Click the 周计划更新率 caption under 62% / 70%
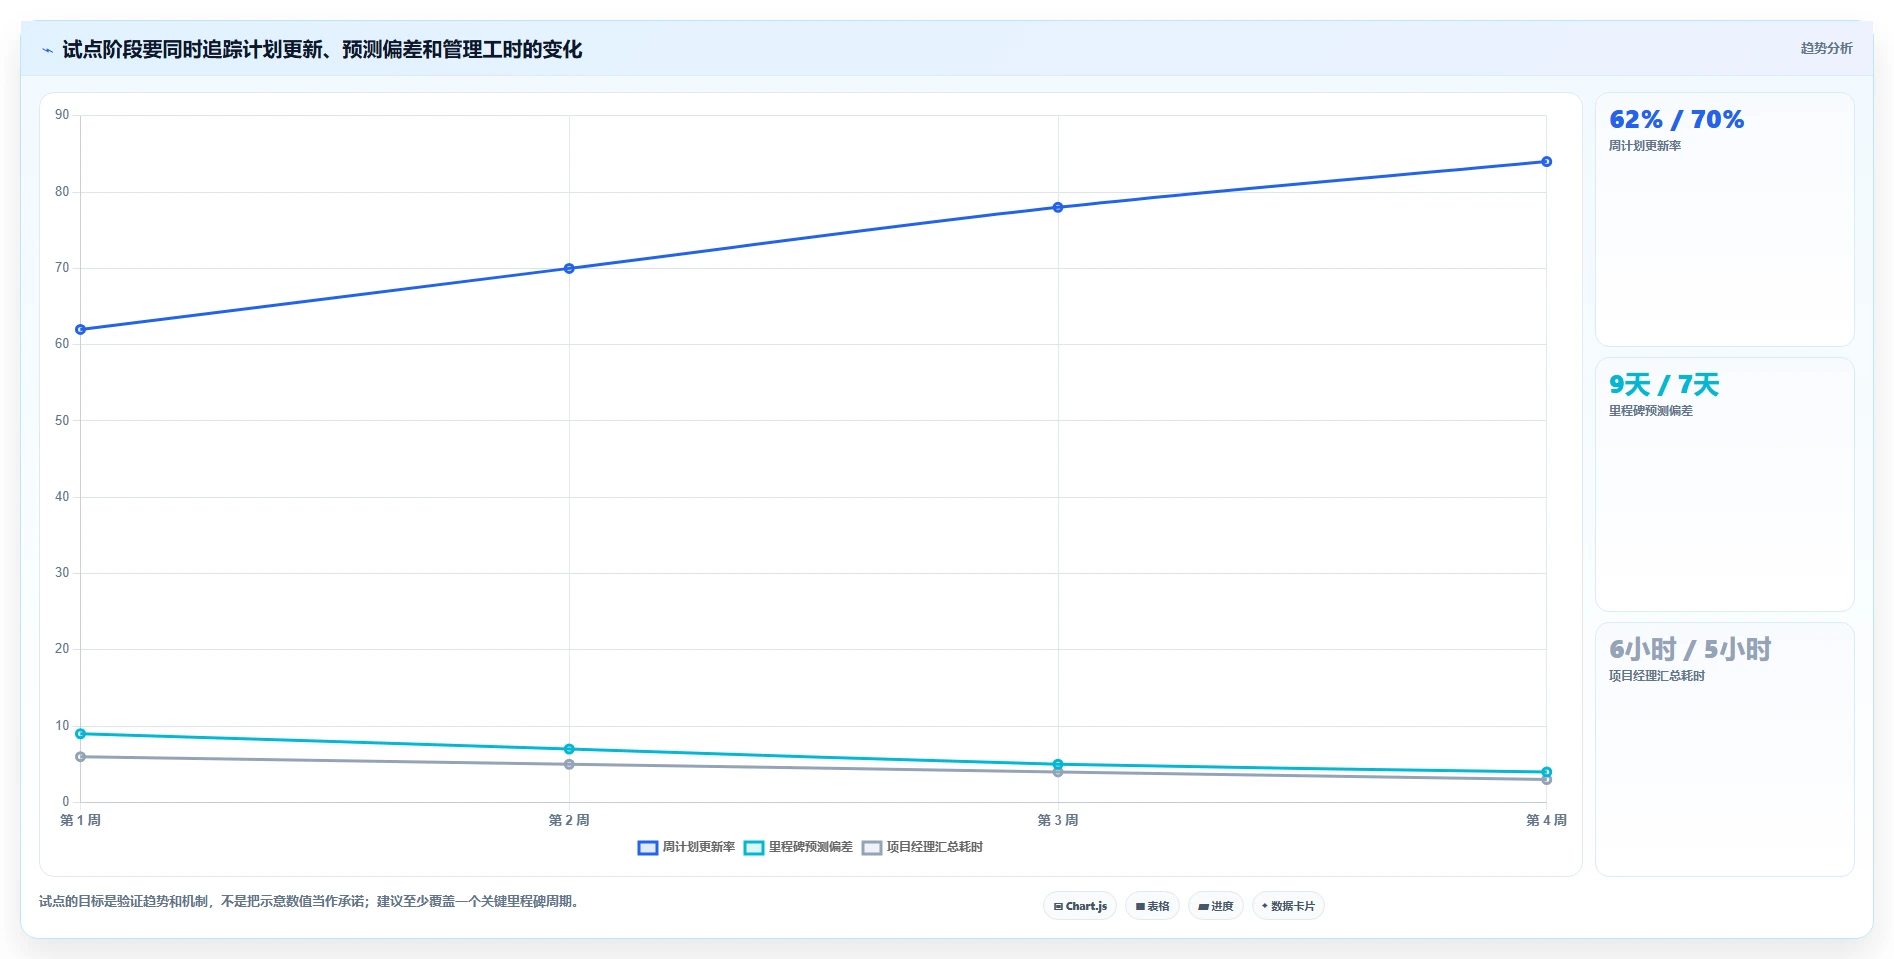The width and height of the screenshot is (1894, 959). pyautogui.click(x=1645, y=146)
